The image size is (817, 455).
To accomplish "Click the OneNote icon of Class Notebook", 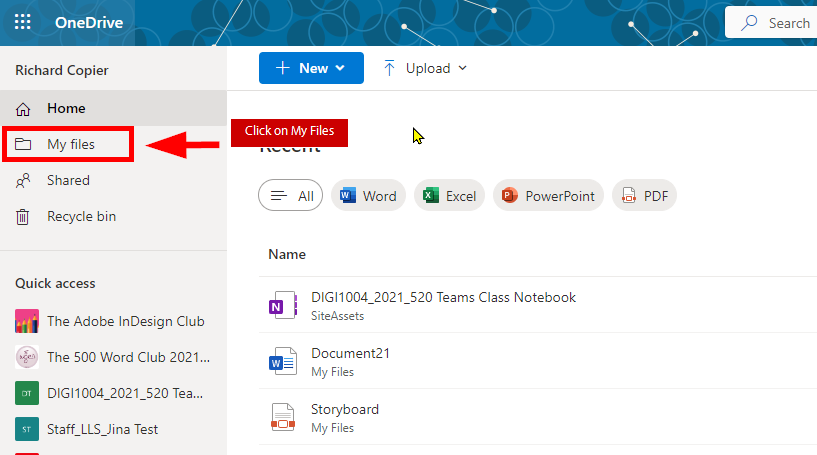I will 282,305.
